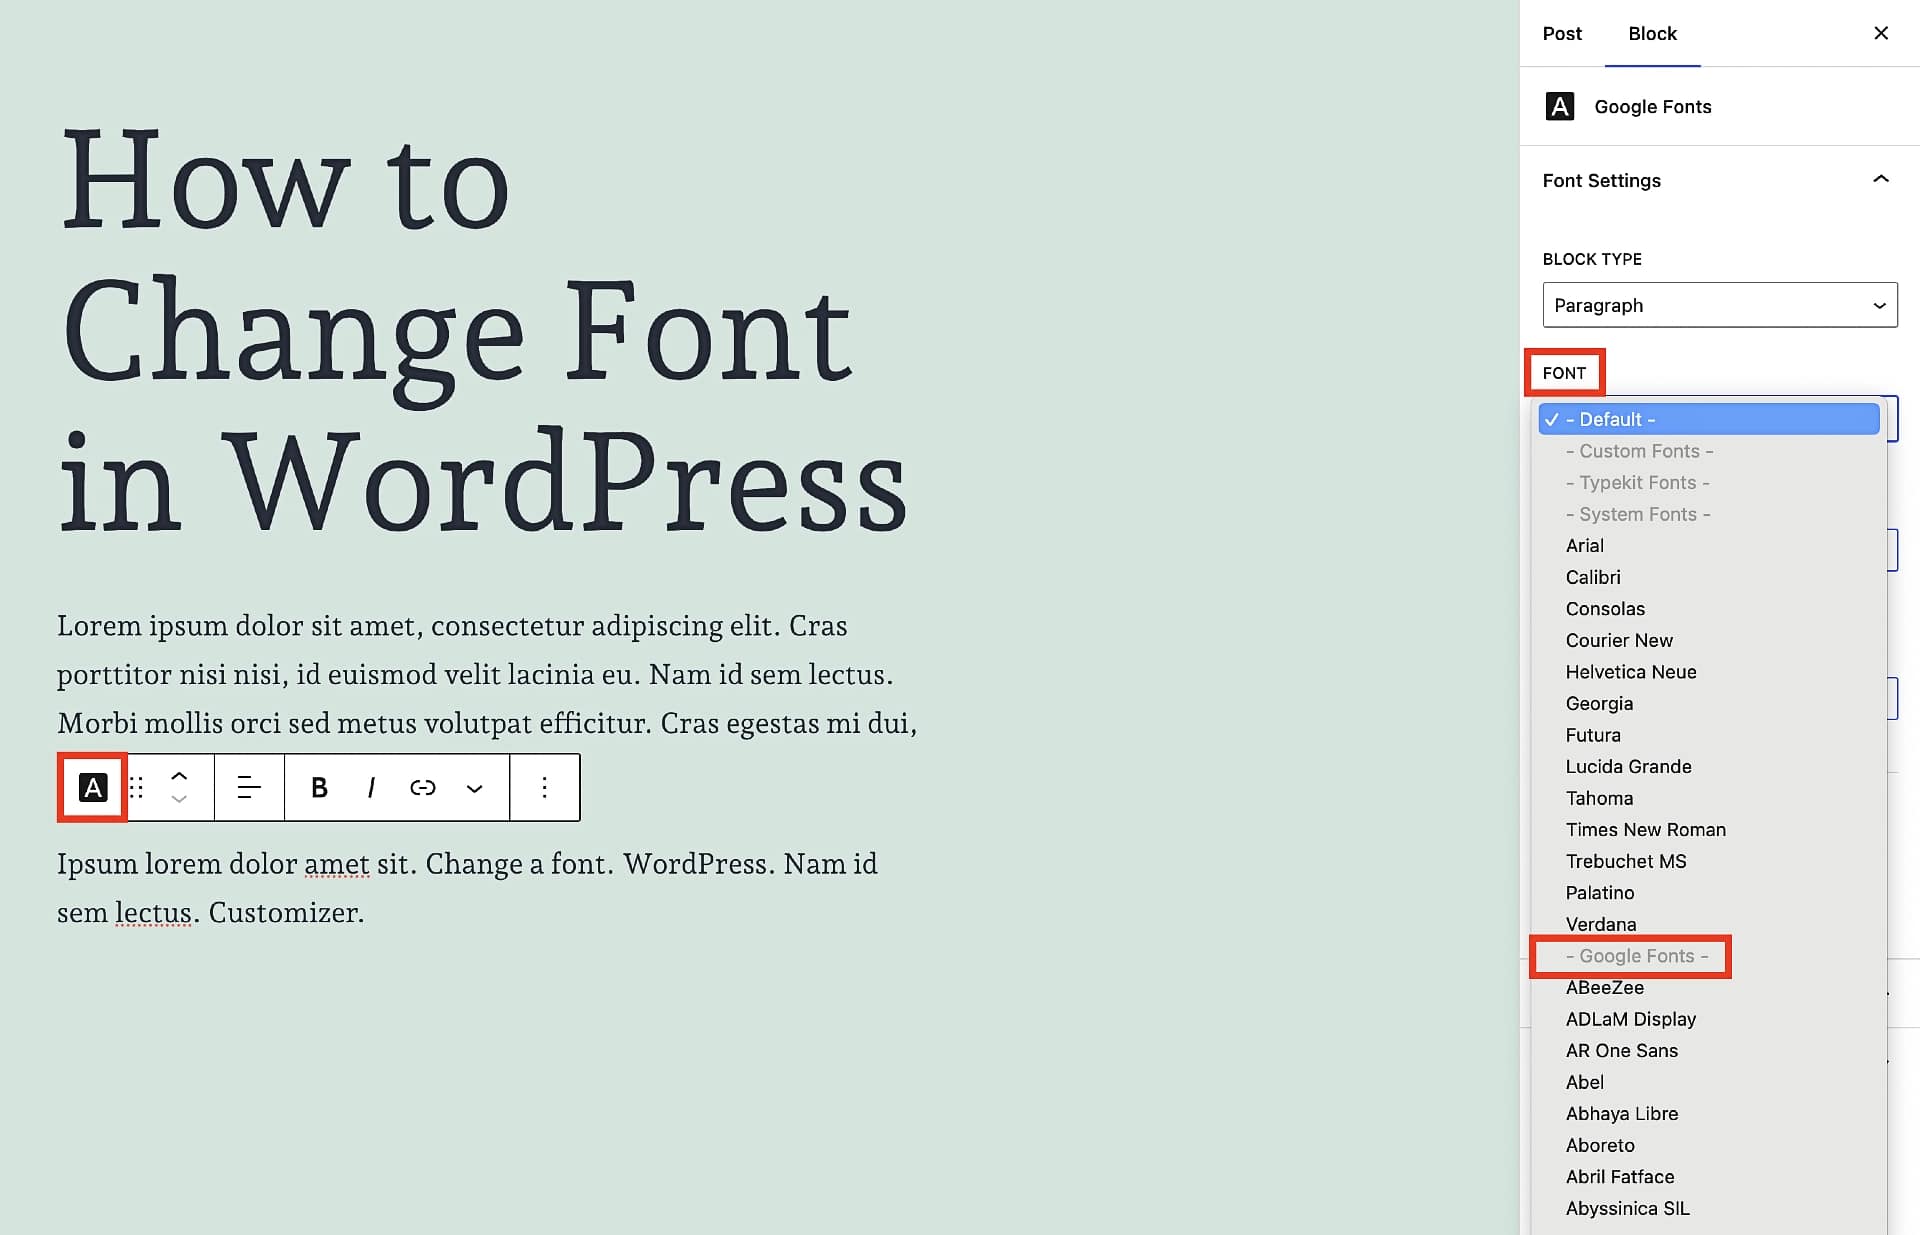Switch to the Post tab

pyautogui.click(x=1561, y=33)
